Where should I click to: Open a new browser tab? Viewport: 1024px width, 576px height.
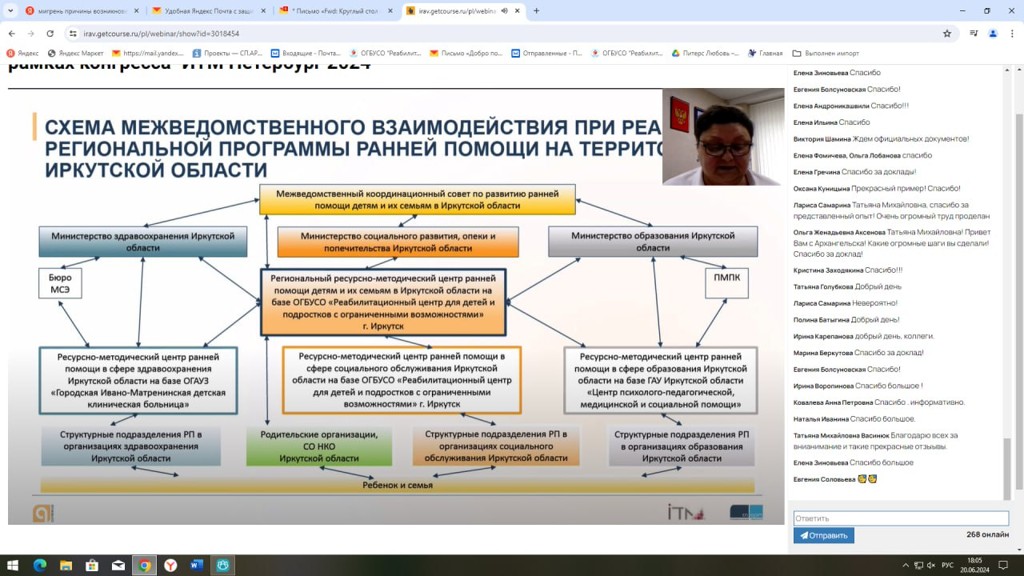[536, 11]
